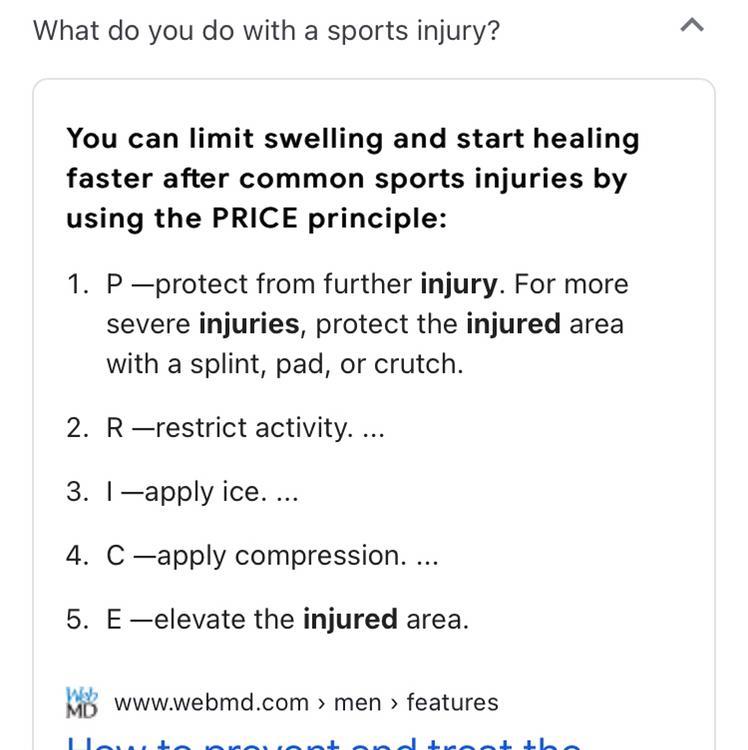The width and height of the screenshot is (748, 750).
Task: Collapse the answer with the up chevron
Action: coord(692,25)
